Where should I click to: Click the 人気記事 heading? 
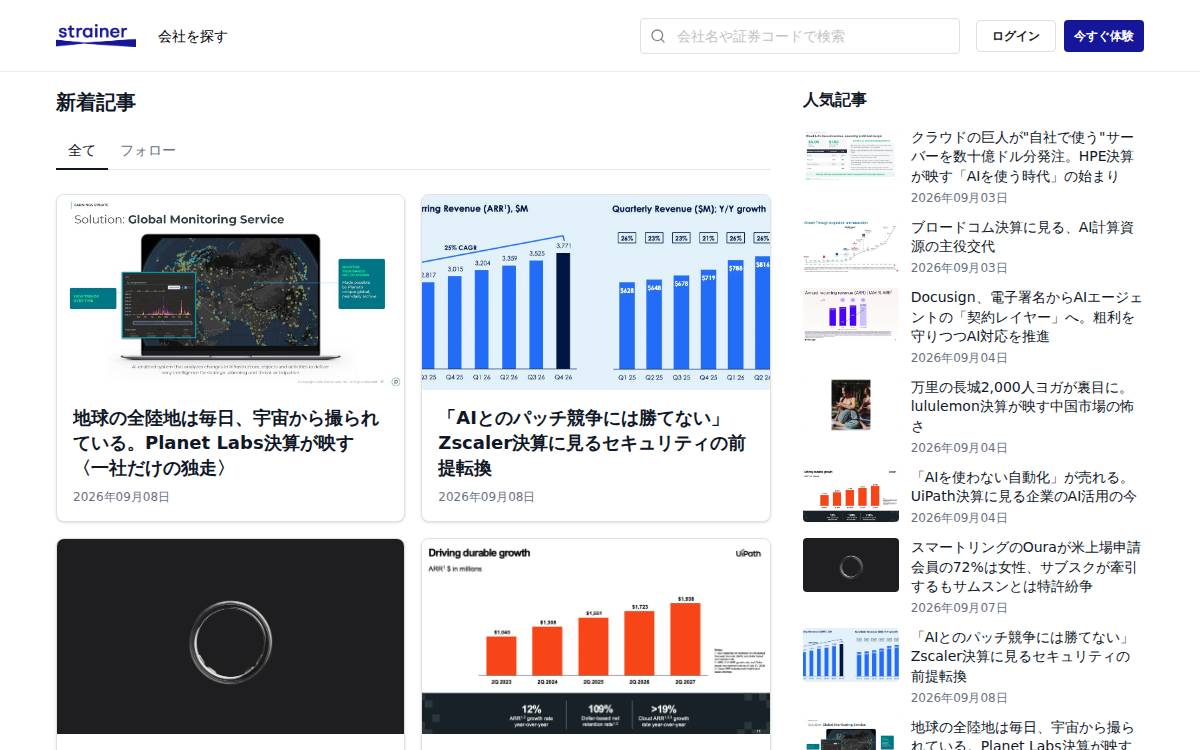(835, 99)
